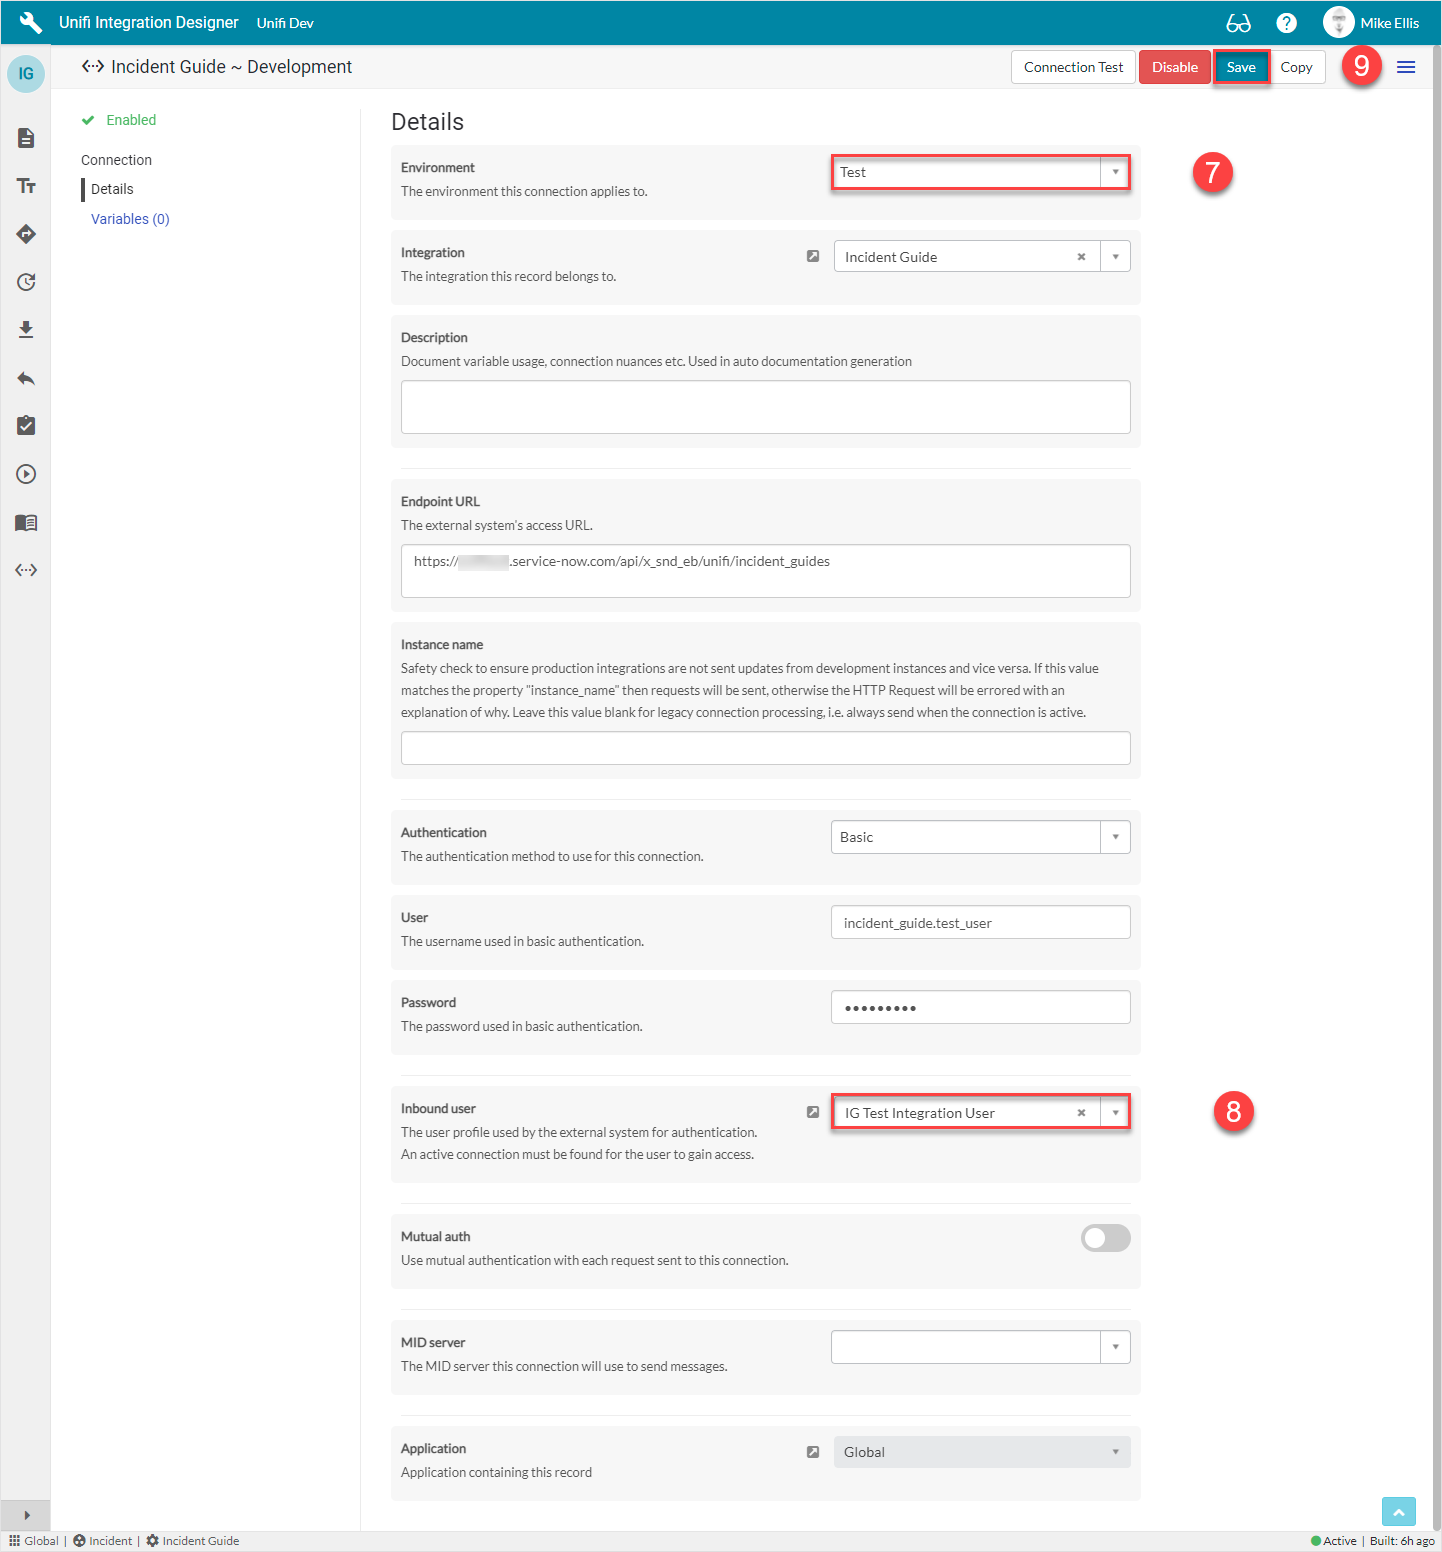Open the Variables (0) section
The image size is (1442, 1552).
pyautogui.click(x=130, y=219)
